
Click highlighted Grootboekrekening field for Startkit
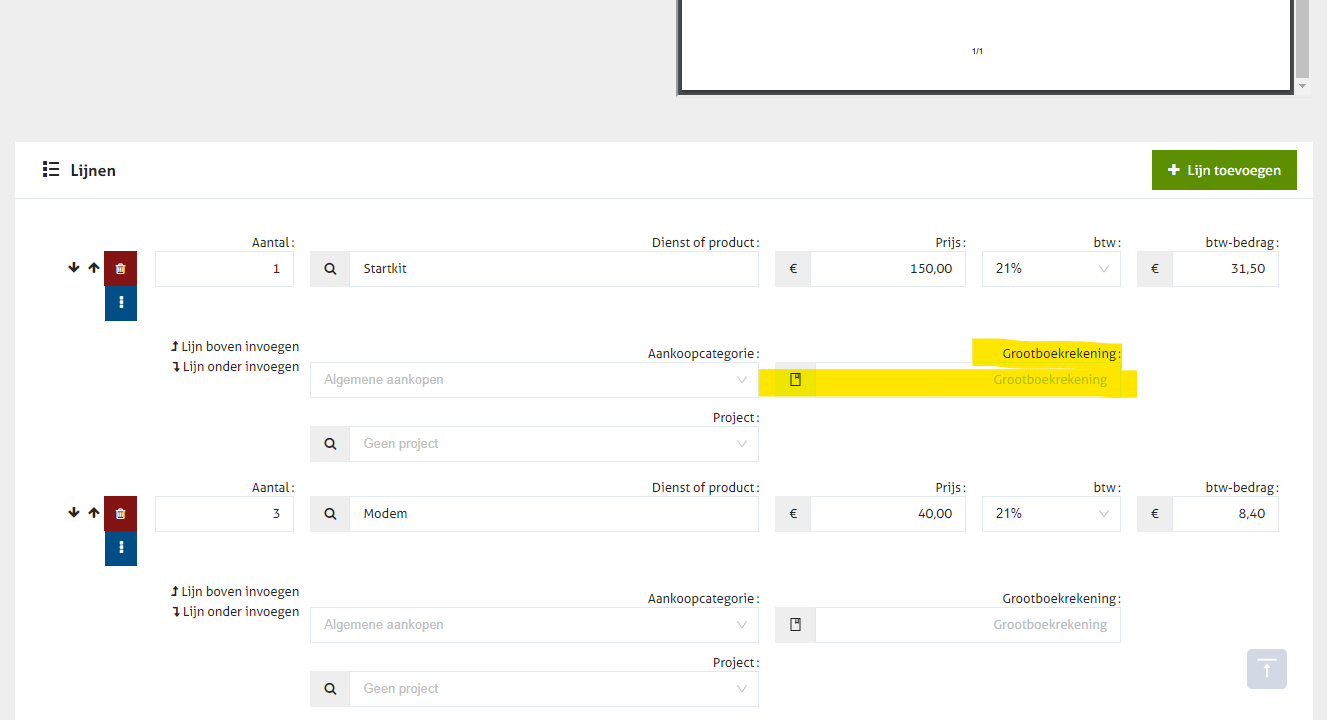967,380
